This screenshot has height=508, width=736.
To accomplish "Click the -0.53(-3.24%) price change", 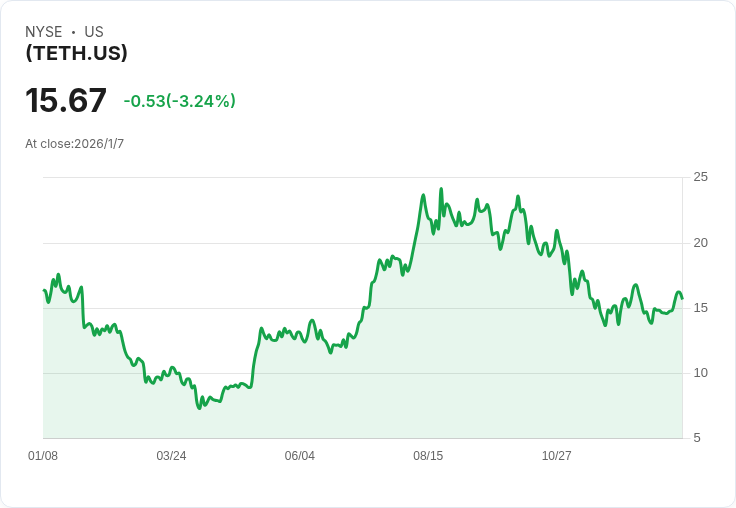I will click(x=179, y=101).
